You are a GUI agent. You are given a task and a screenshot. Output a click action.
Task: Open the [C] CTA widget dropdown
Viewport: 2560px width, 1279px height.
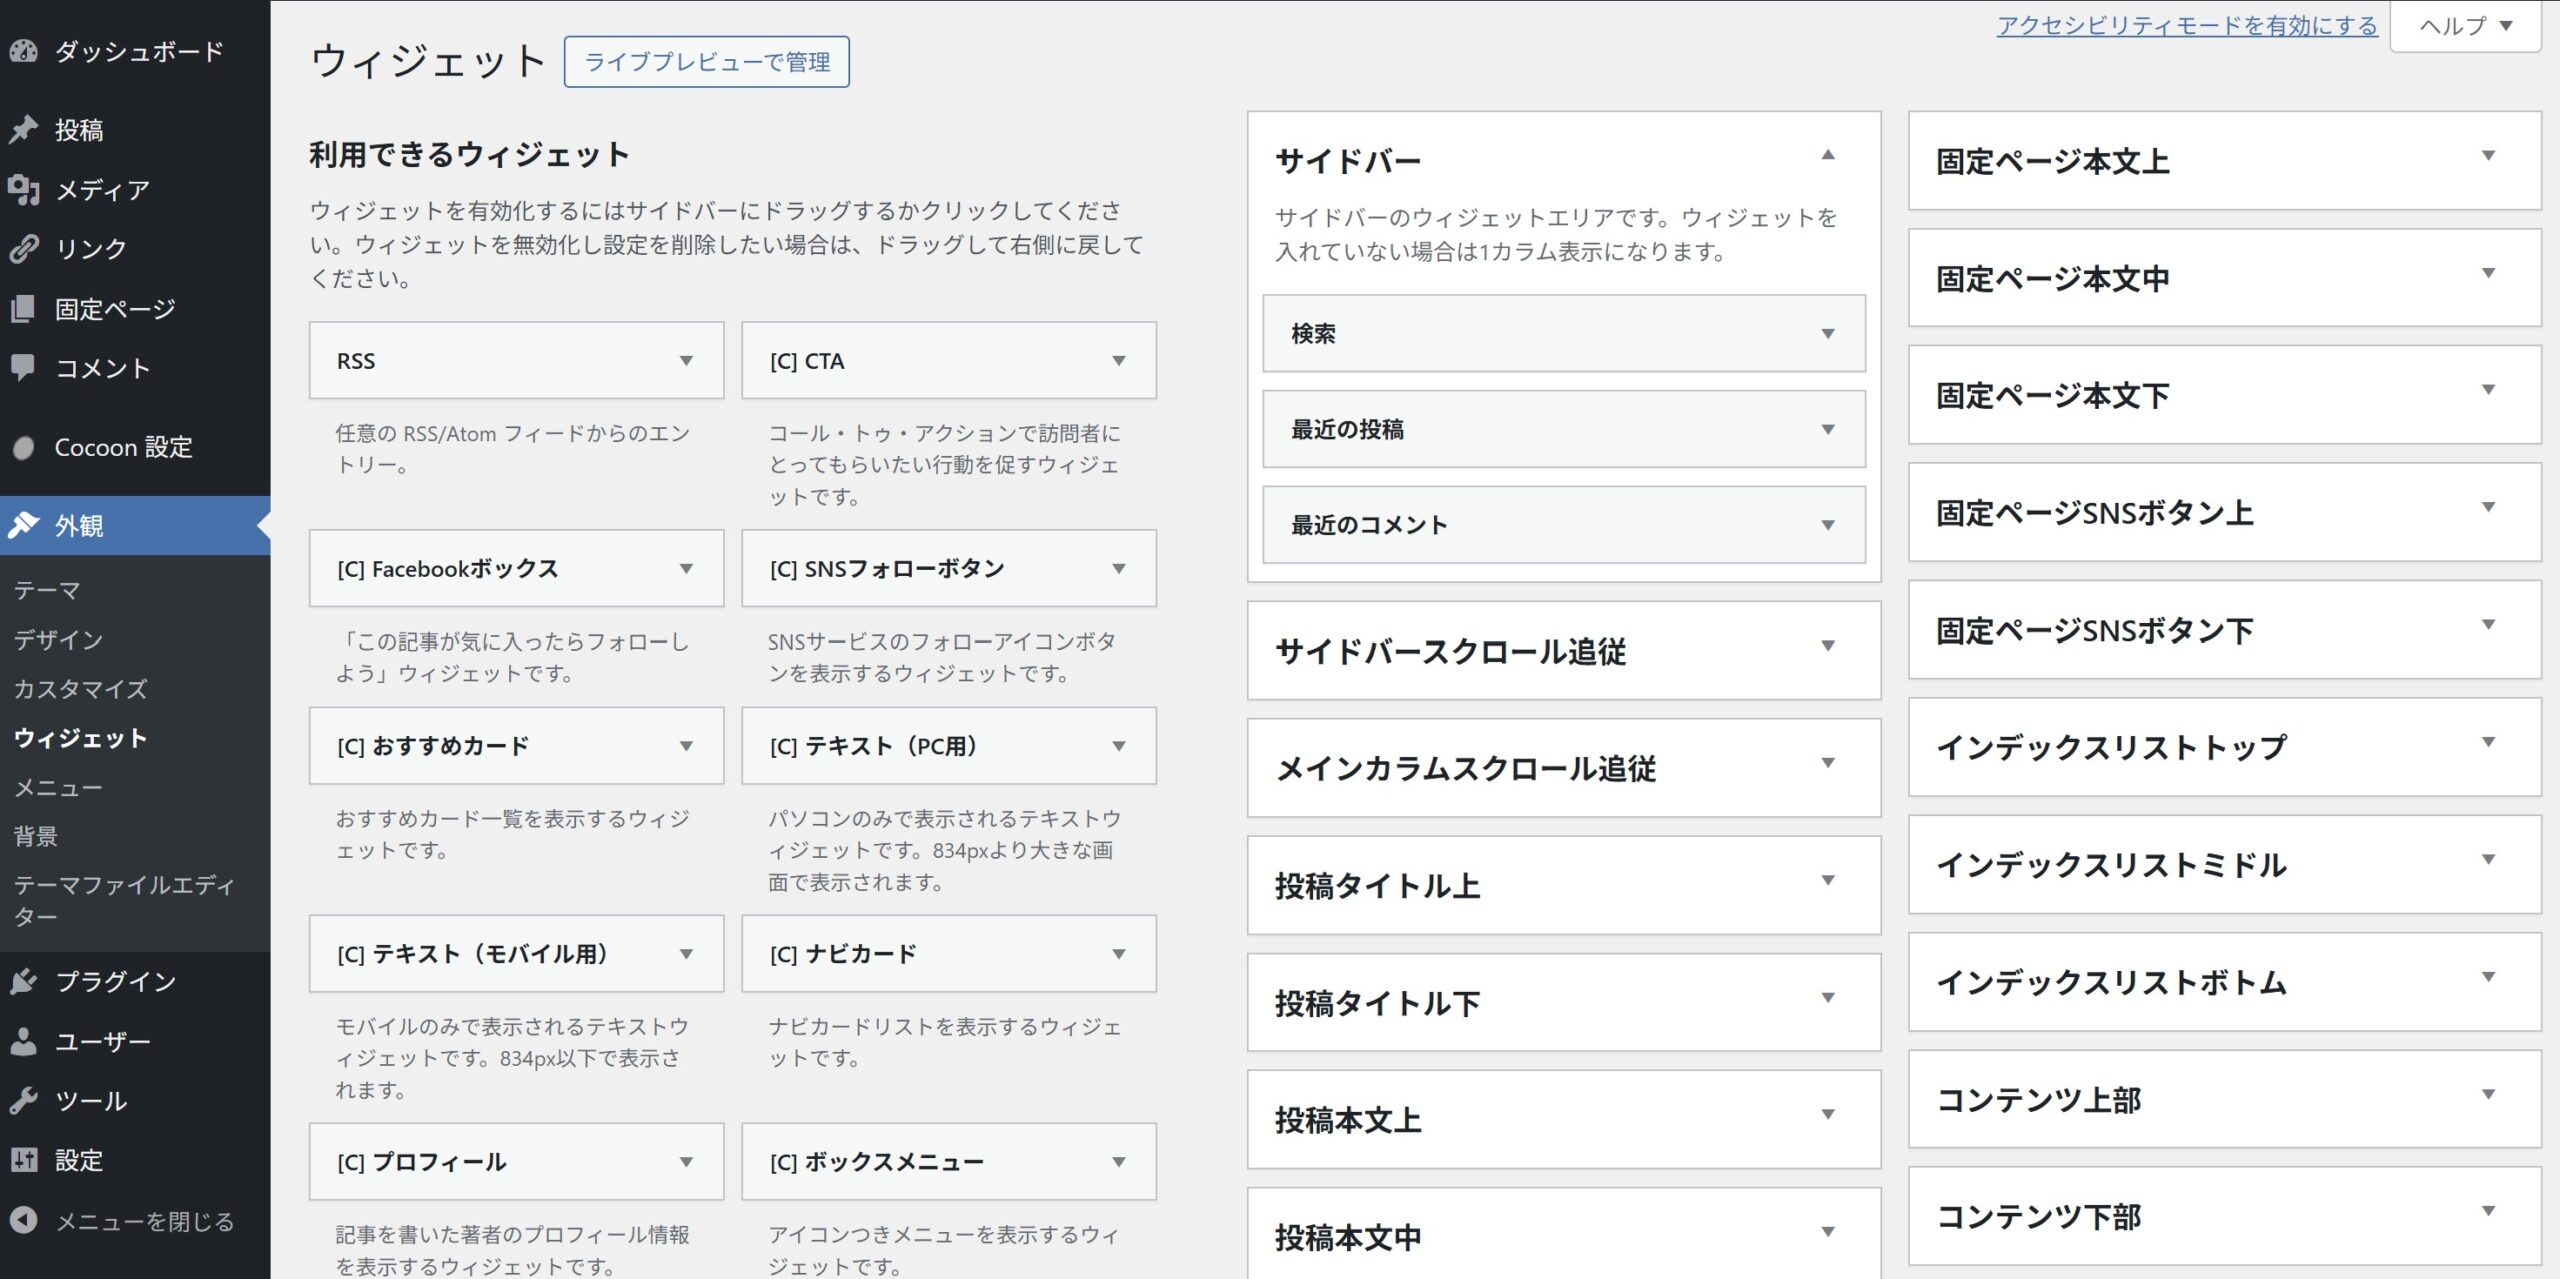click(x=1118, y=361)
